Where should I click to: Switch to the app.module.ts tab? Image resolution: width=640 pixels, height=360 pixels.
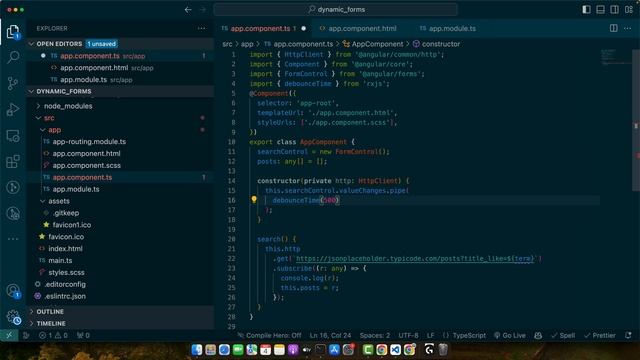[452, 29]
